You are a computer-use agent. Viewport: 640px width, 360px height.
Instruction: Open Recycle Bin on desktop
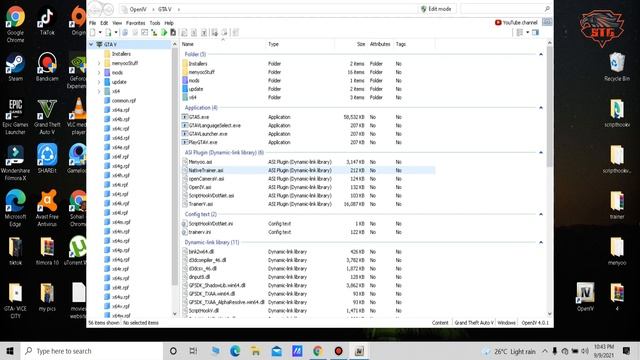(x=617, y=67)
